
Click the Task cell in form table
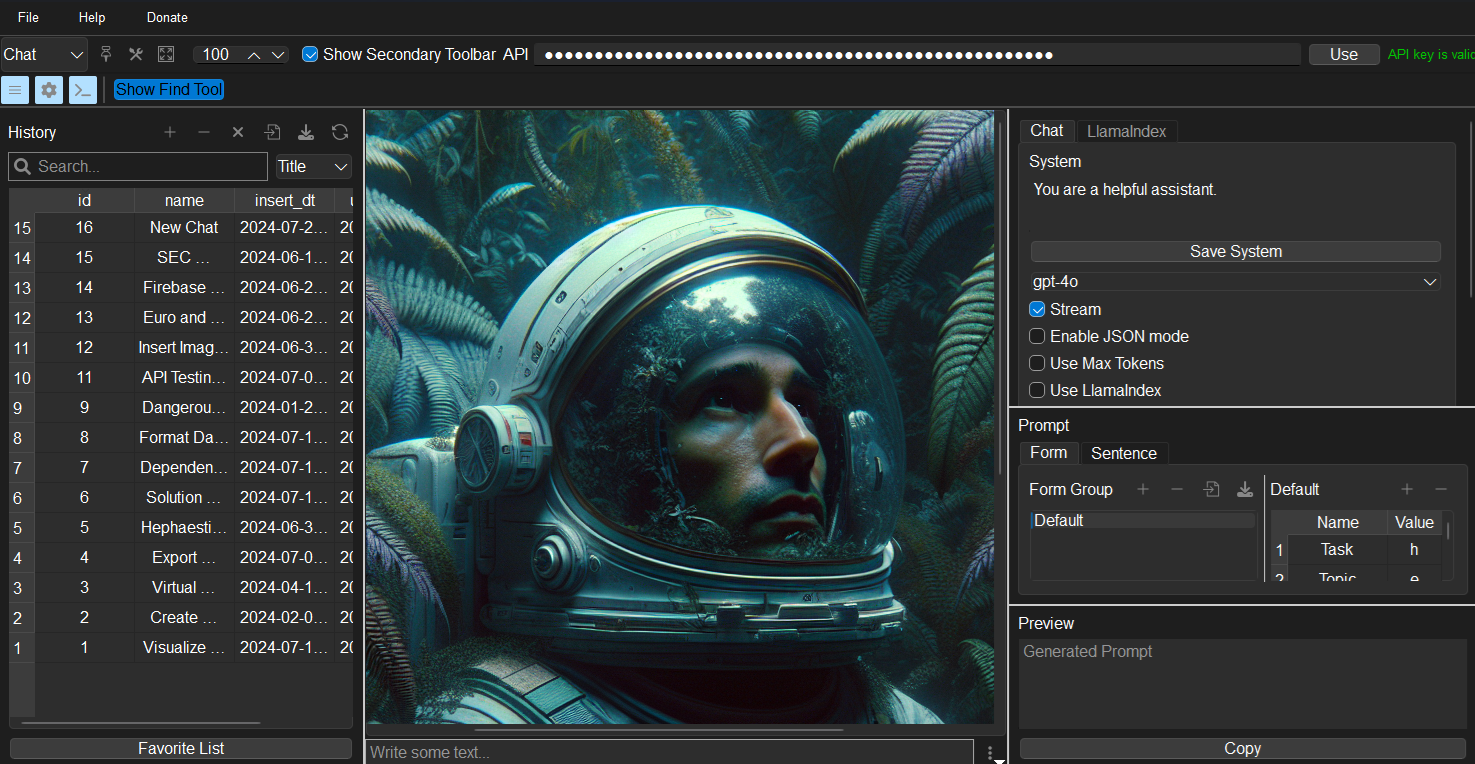click(x=1337, y=549)
